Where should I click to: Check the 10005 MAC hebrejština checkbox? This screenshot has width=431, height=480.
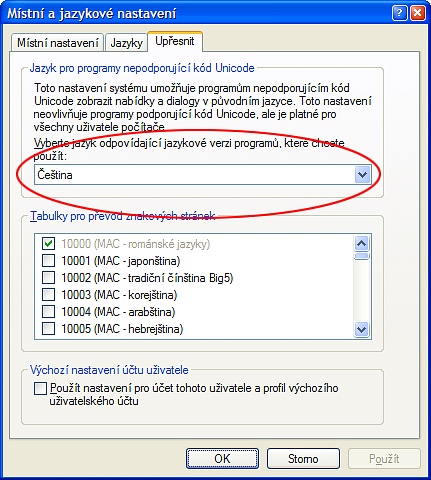[48, 329]
